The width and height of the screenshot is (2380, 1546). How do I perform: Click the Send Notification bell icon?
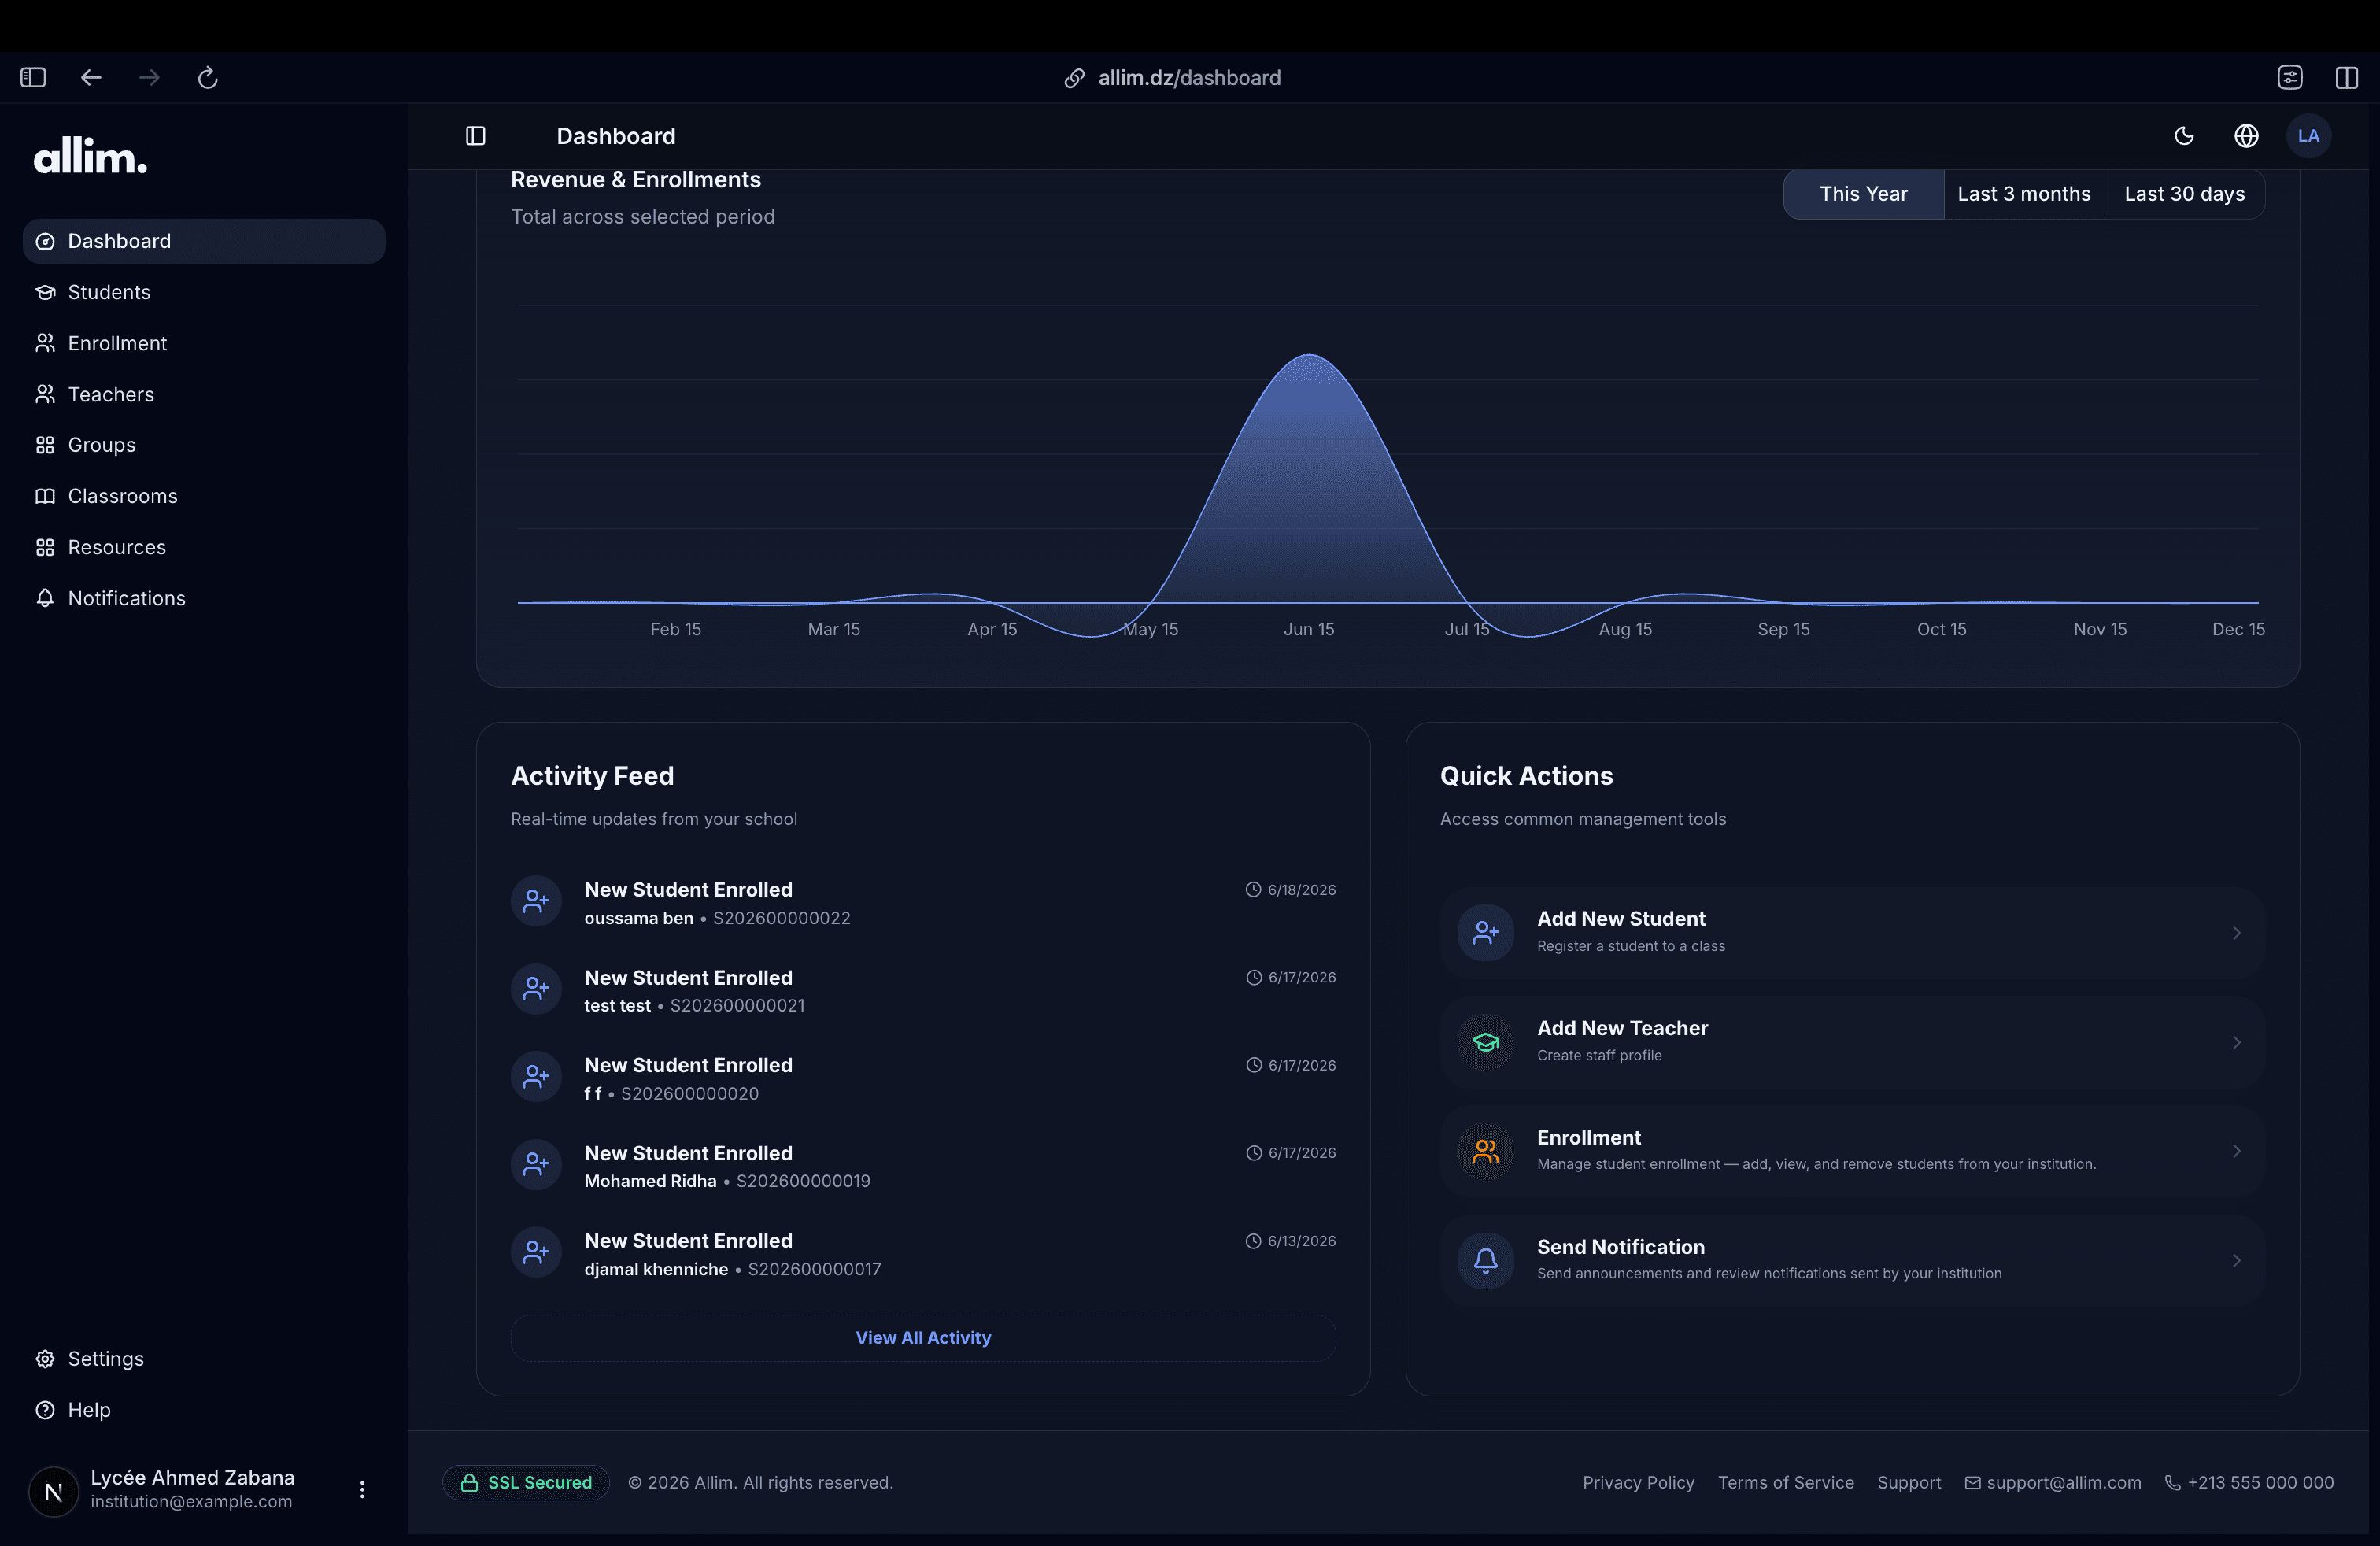(1485, 1260)
